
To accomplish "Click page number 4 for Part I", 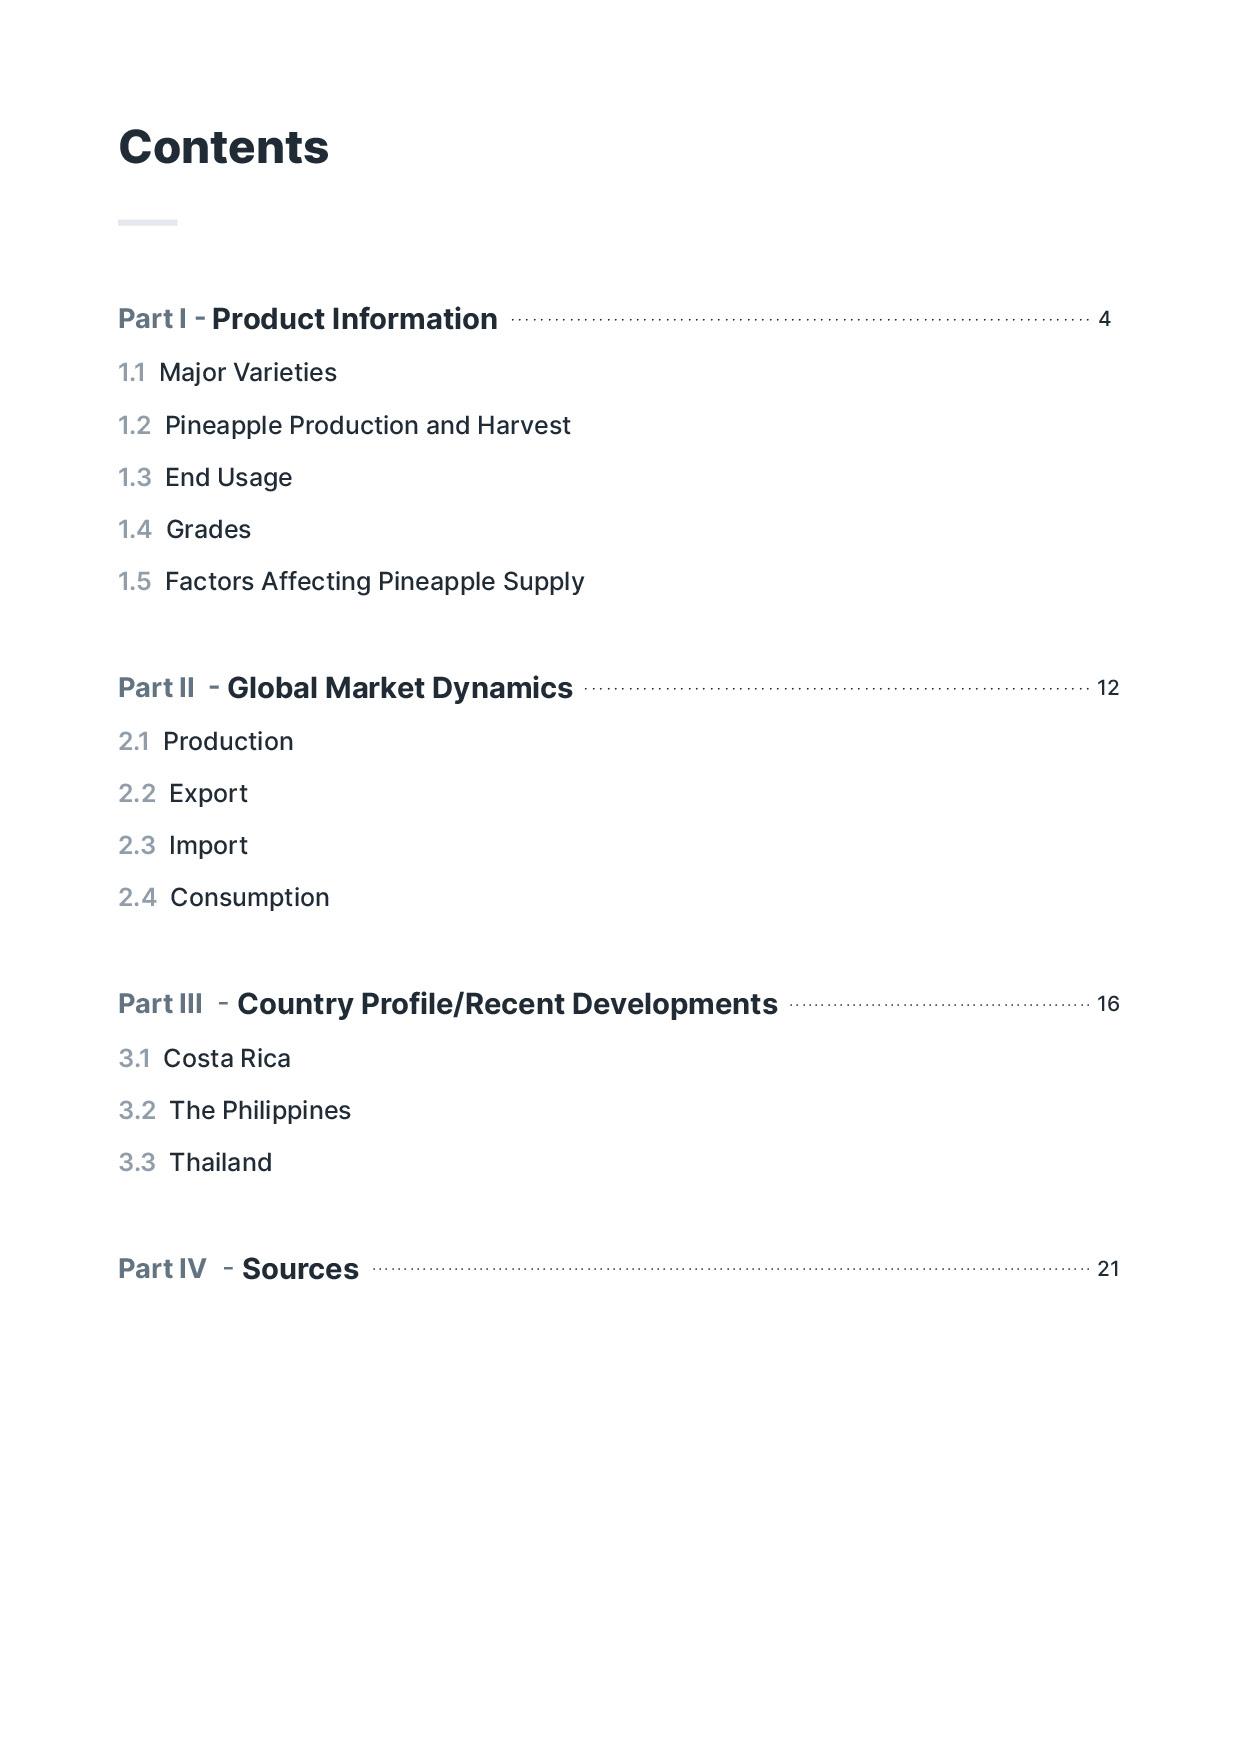I will [1104, 319].
